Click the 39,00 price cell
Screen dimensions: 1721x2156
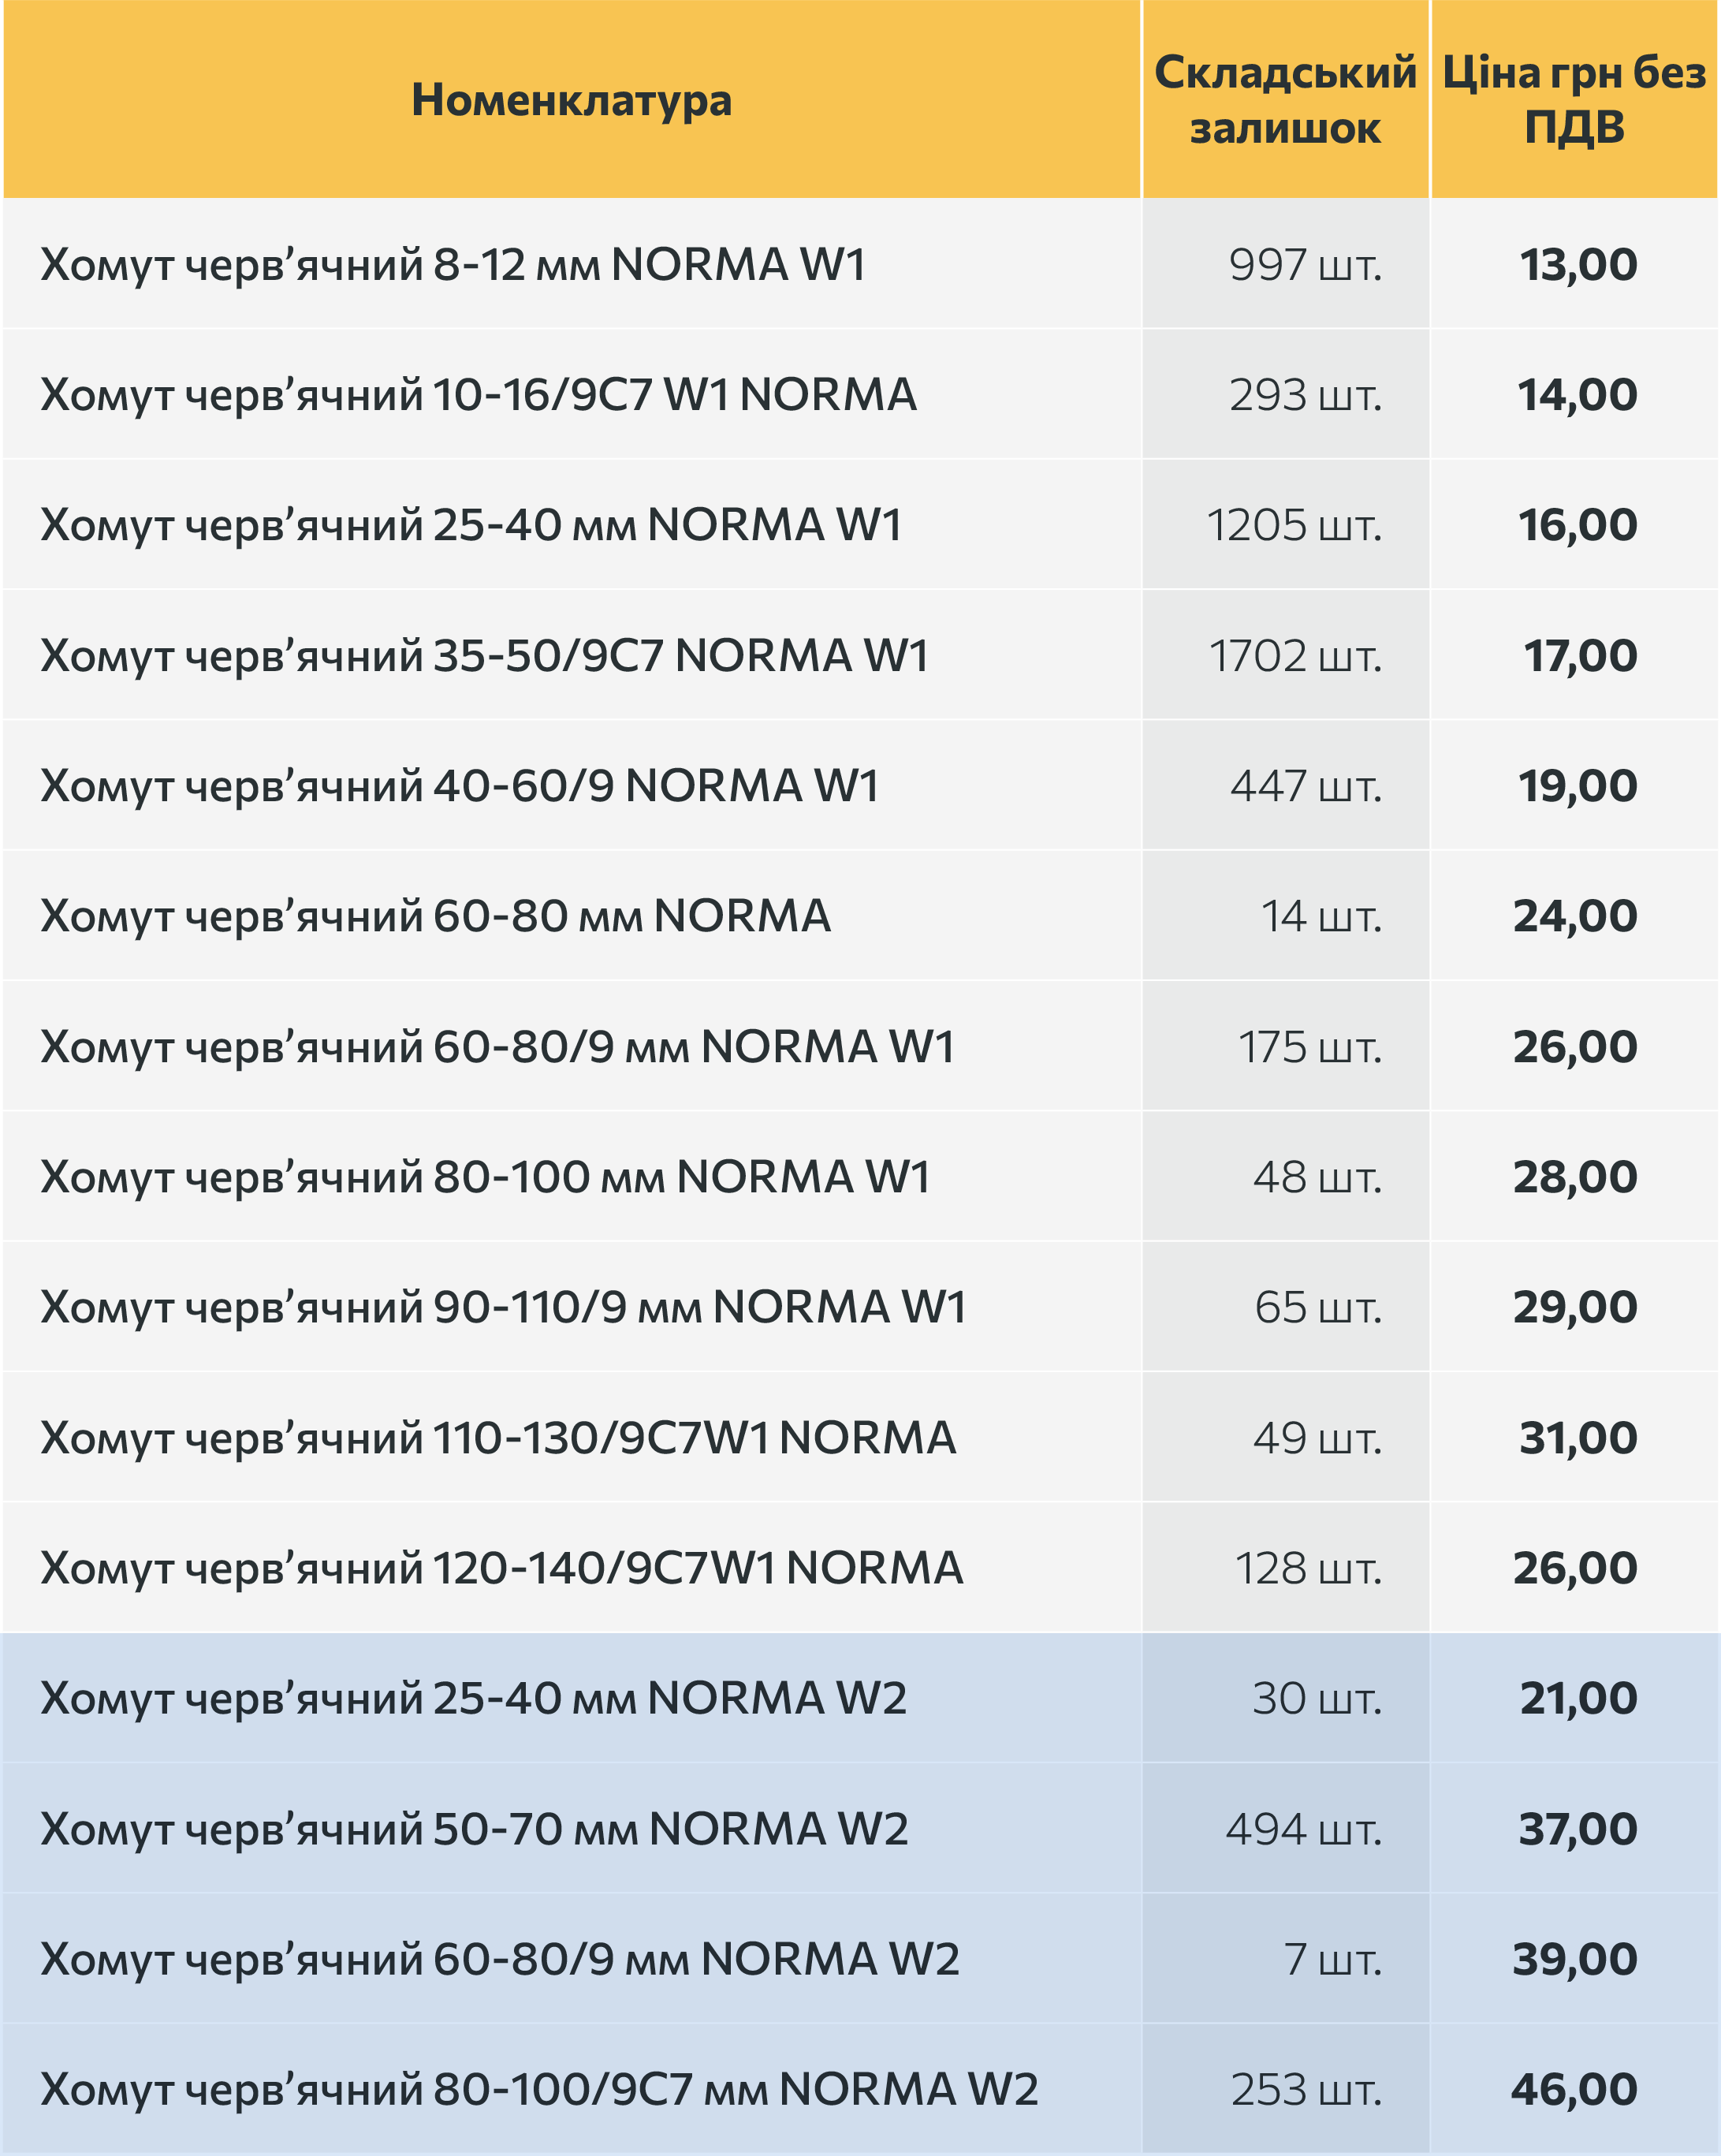coord(1575,1958)
